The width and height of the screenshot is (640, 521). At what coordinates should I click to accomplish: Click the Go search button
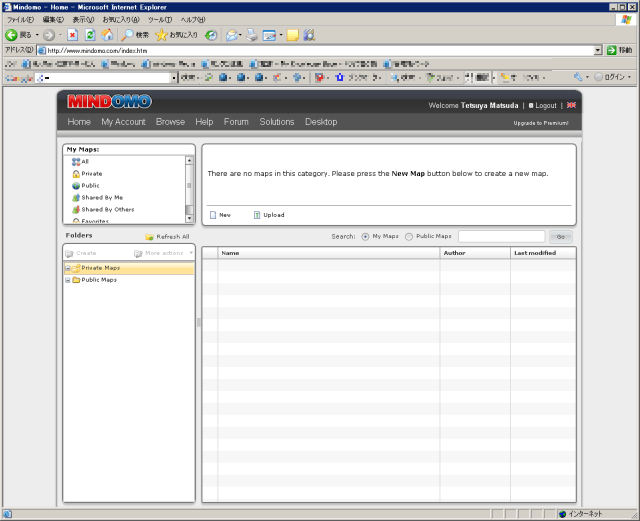[x=561, y=237]
